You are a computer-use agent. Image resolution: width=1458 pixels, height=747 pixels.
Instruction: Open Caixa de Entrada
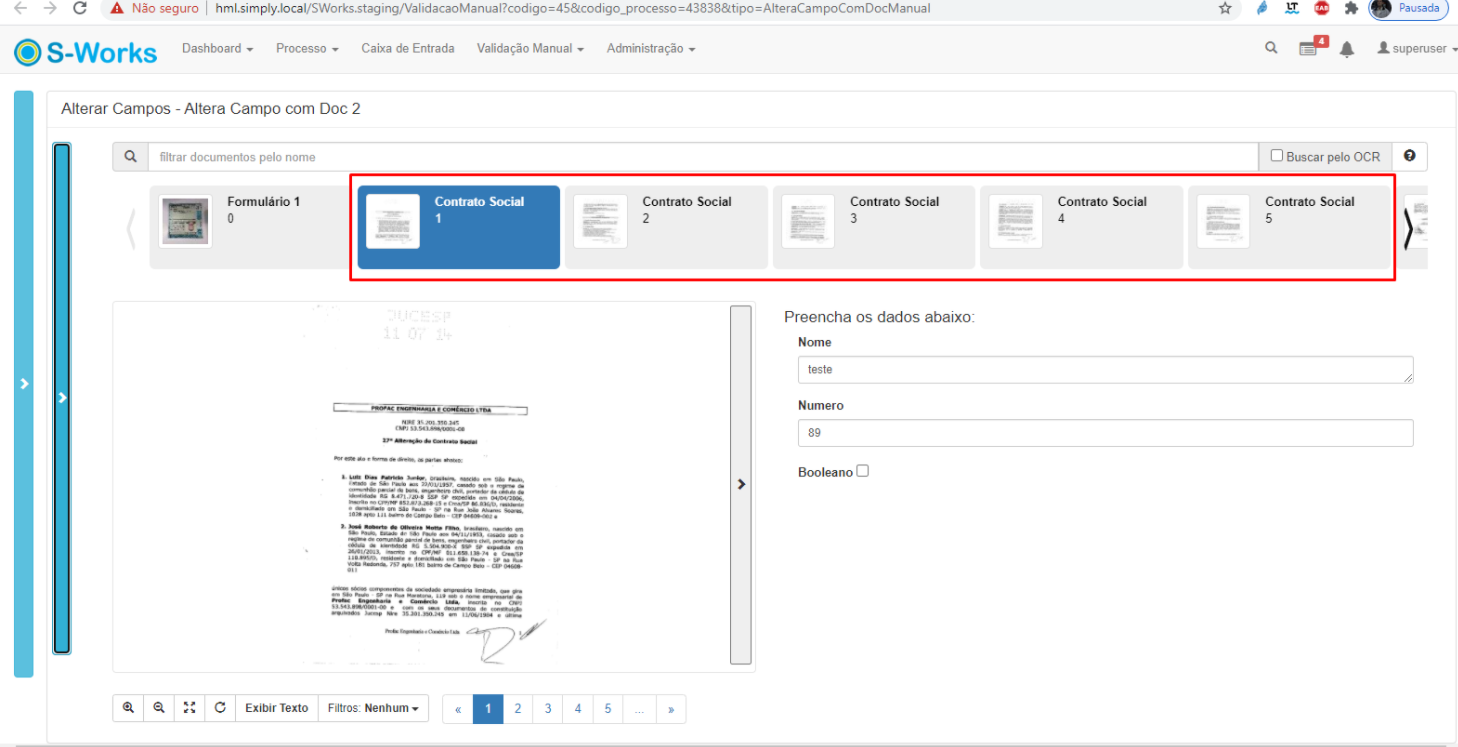coord(407,48)
